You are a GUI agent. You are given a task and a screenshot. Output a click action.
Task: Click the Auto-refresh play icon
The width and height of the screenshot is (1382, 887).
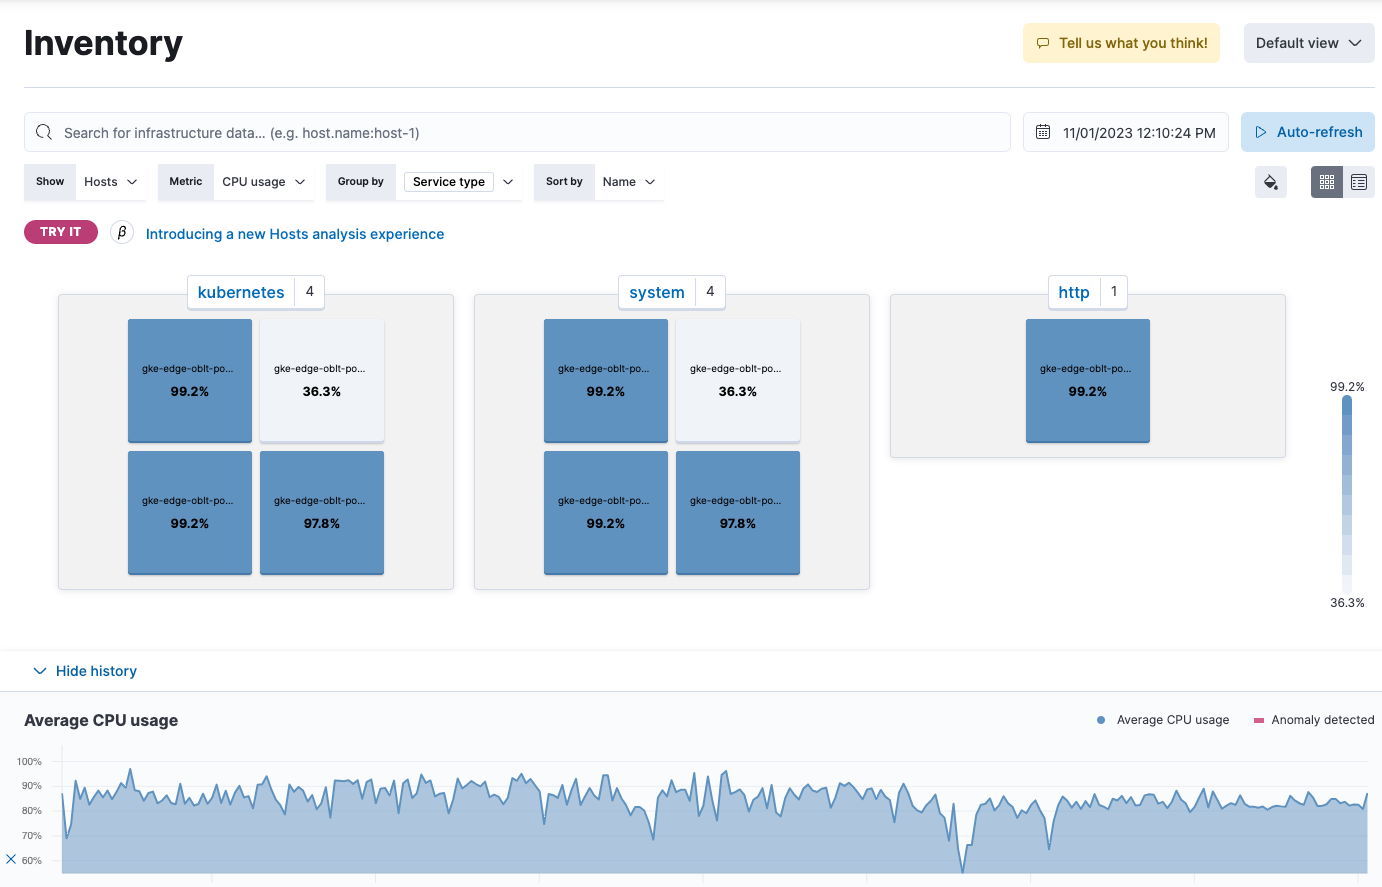pyautogui.click(x=1263, y=131)
